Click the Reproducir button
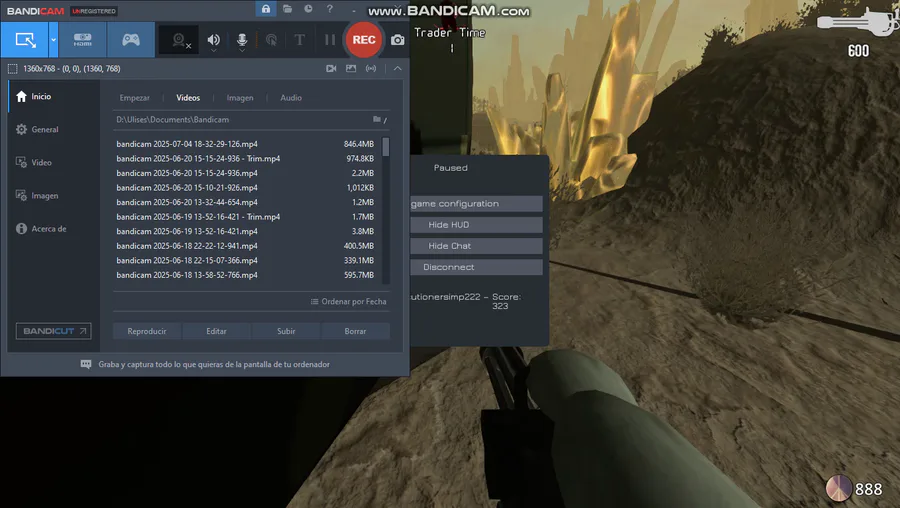Viewport: 900px width, 508px height. tap(147, 331)
